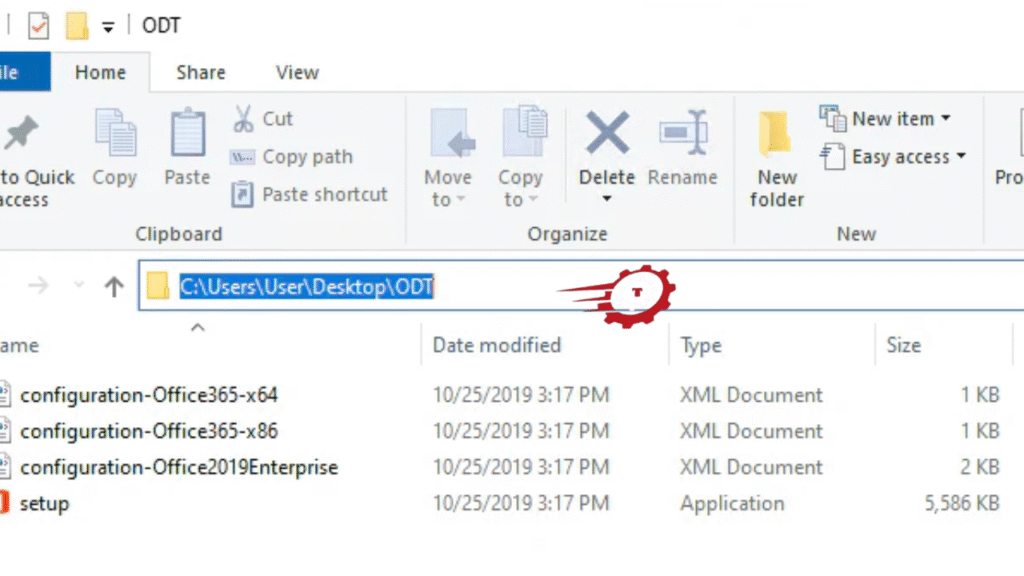Click the Copy icon in Clipboard group
The width and height of the screenshot is (1024, 576).
tap(115, 134)
